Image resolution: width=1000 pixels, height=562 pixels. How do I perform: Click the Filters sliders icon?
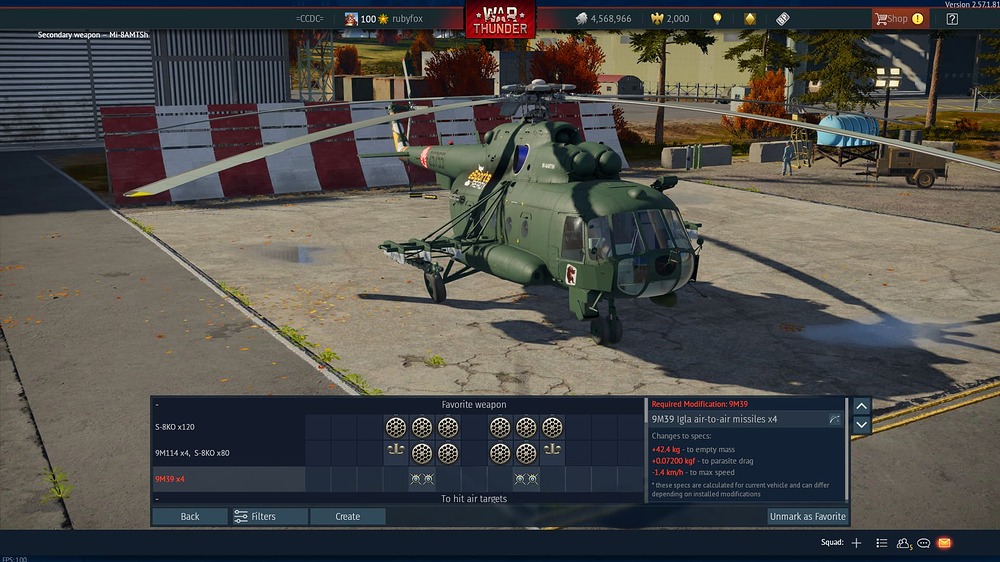click(240, 516)
